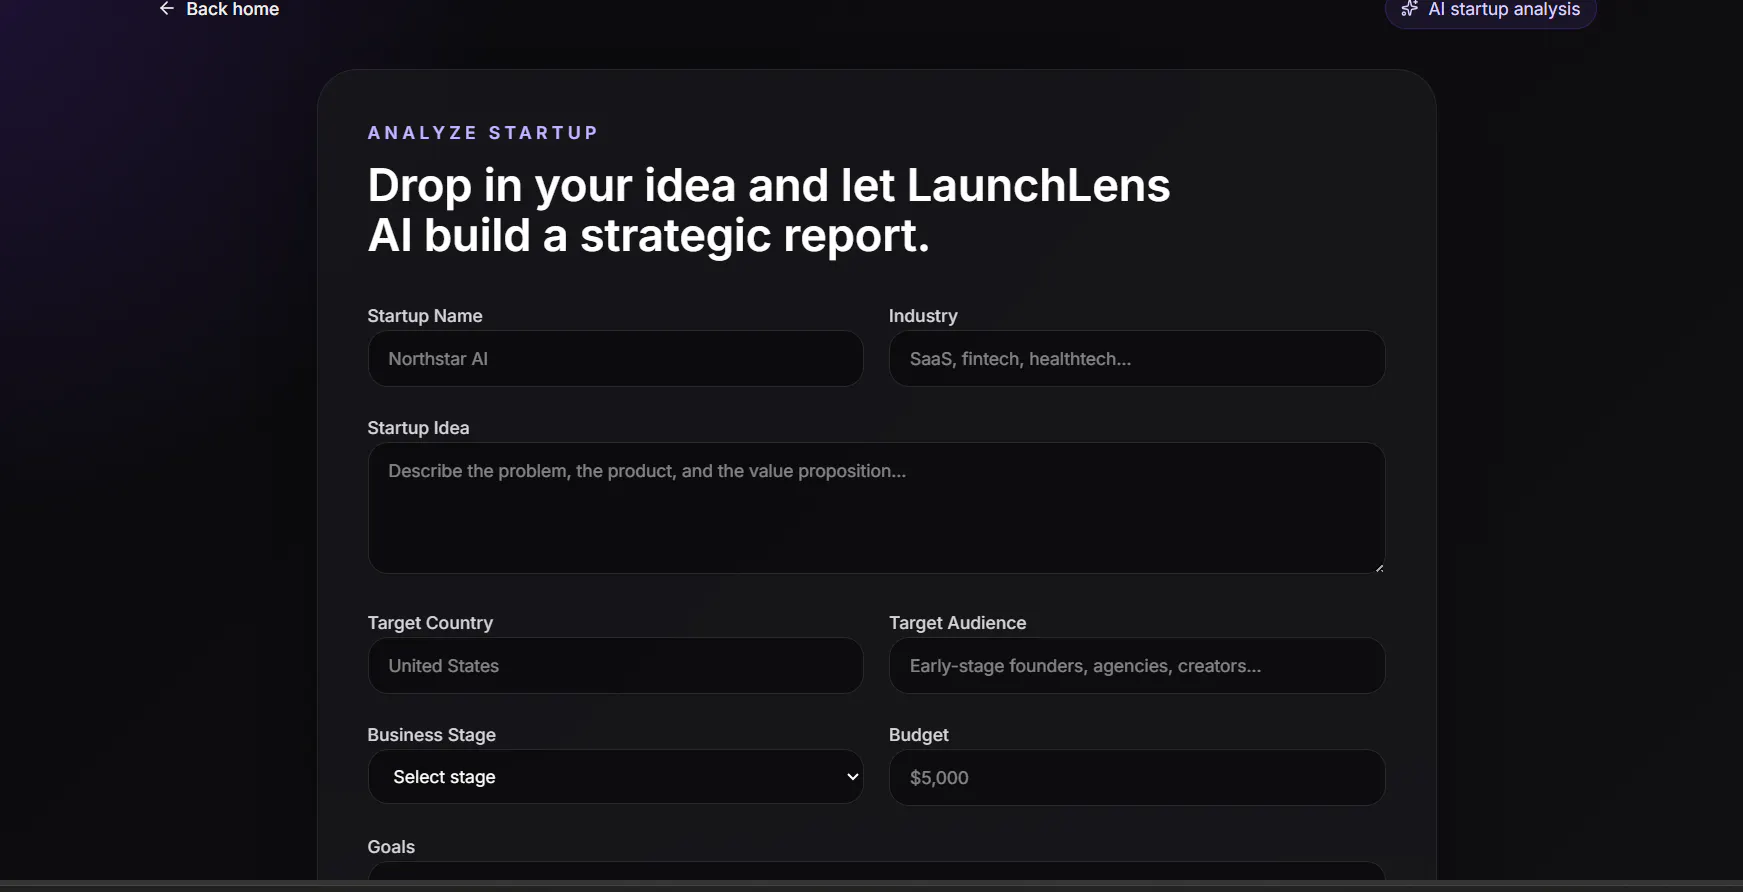Click the Target Country label
Screen dimensions: 1743x892
[430, 623]
